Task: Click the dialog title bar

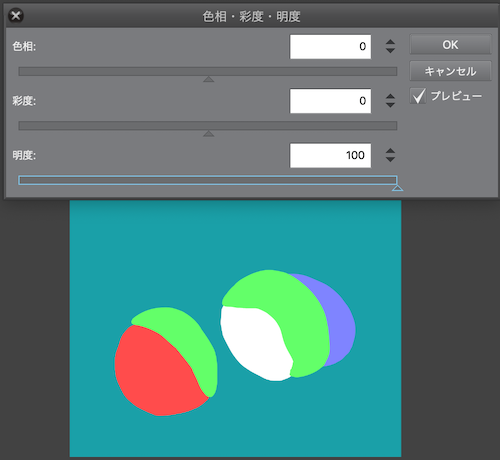Action: (252, 16)
